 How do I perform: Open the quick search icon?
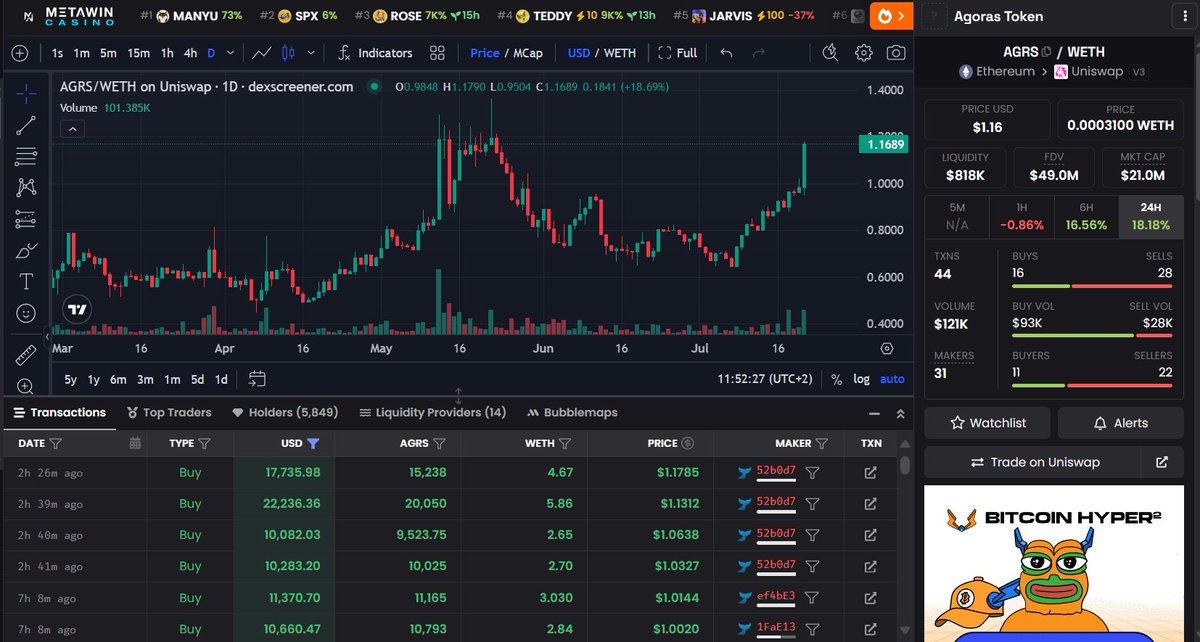(x=830, y=53)
